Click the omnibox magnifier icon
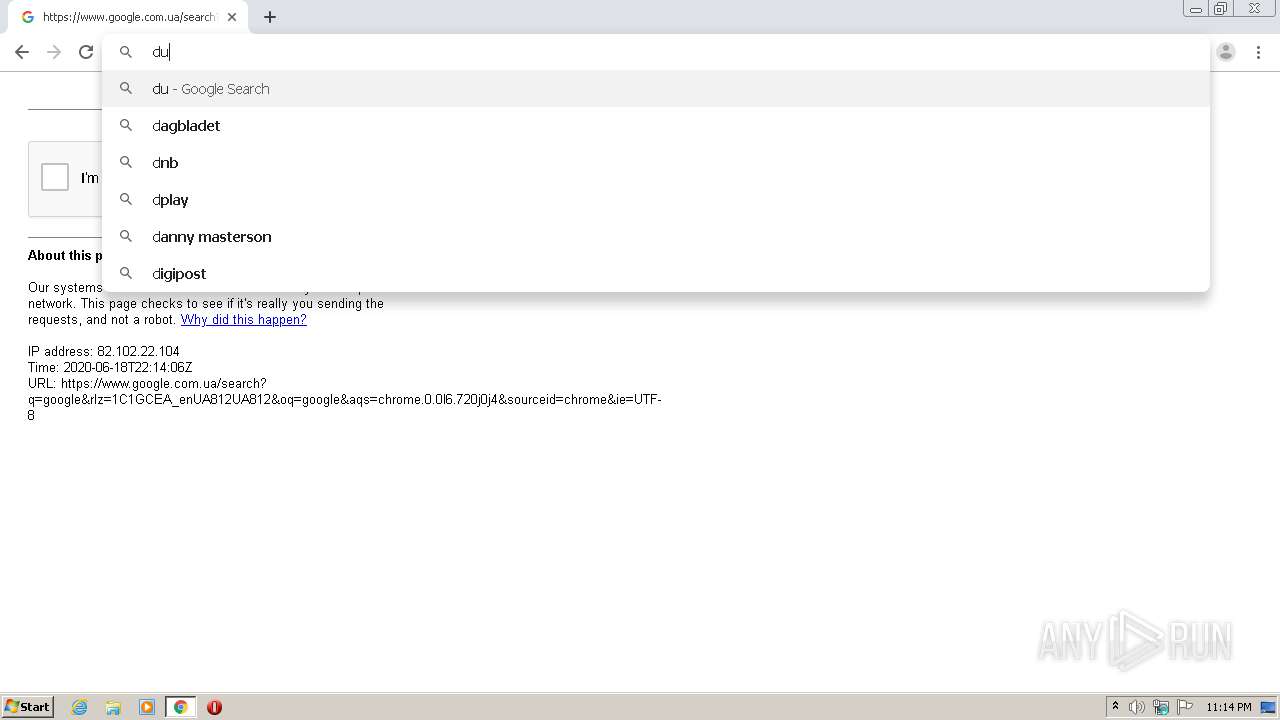This screenshot has width=1280, height=720. tap(126, 51)
